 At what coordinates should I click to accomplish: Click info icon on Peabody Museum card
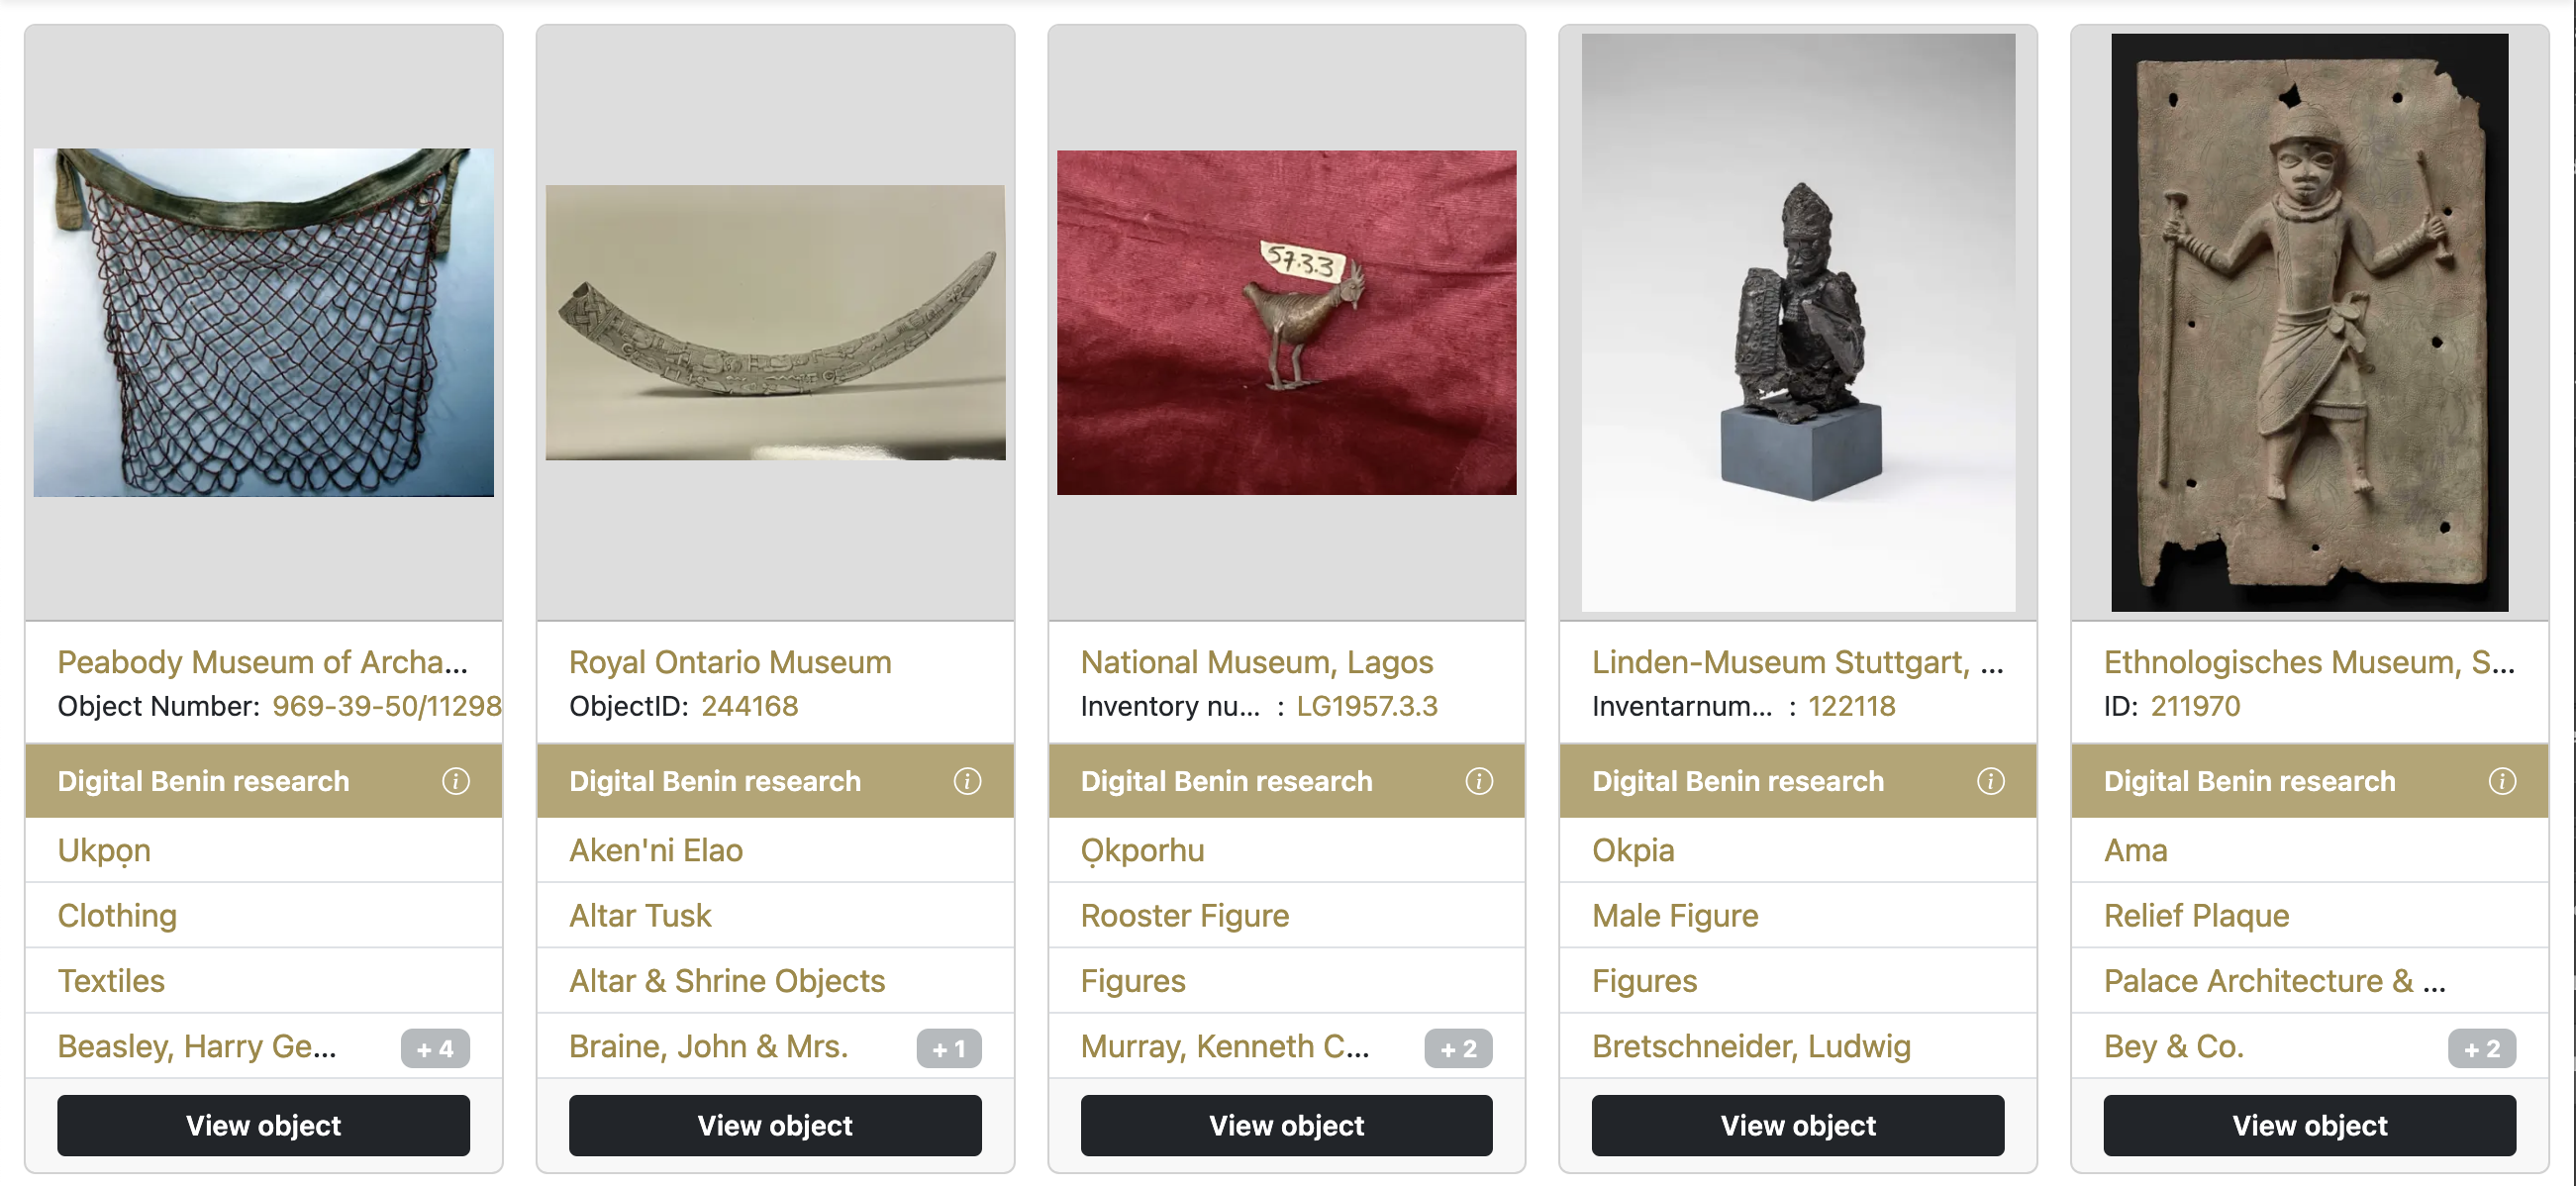click(455, 781)
